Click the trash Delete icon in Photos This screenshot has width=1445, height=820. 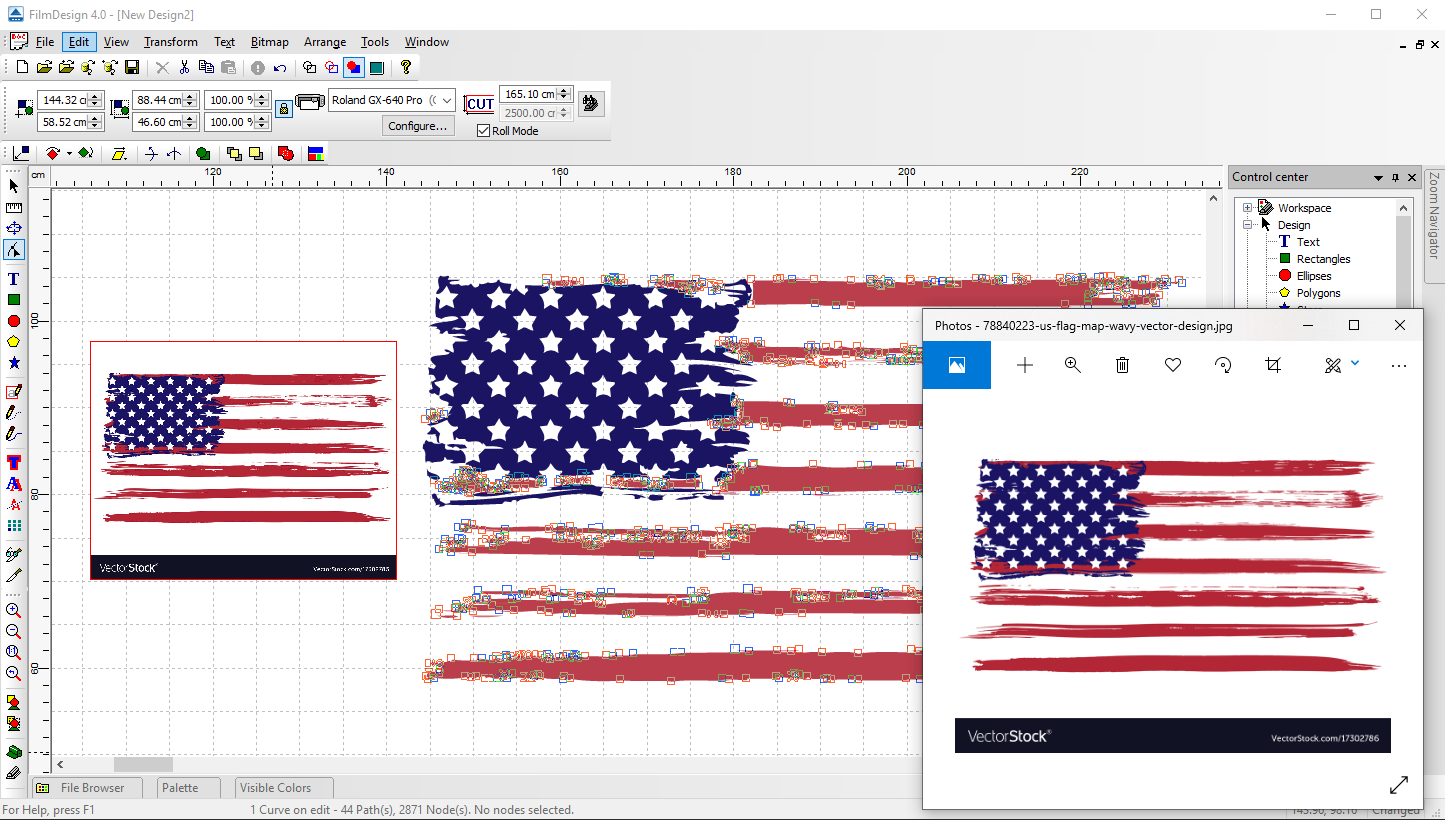point(1122,366)
